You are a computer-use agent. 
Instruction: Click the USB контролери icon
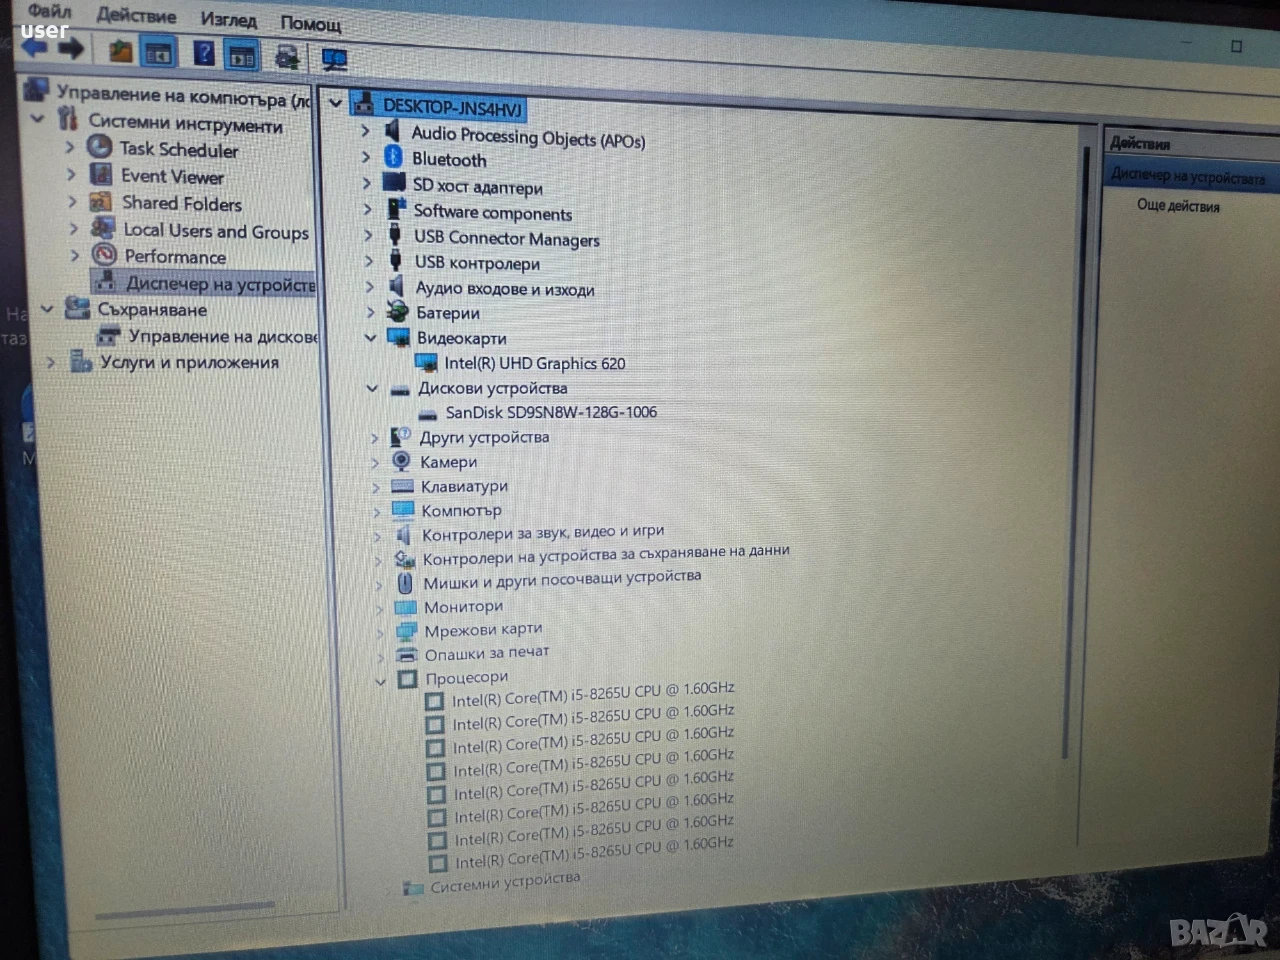point(396,260)
